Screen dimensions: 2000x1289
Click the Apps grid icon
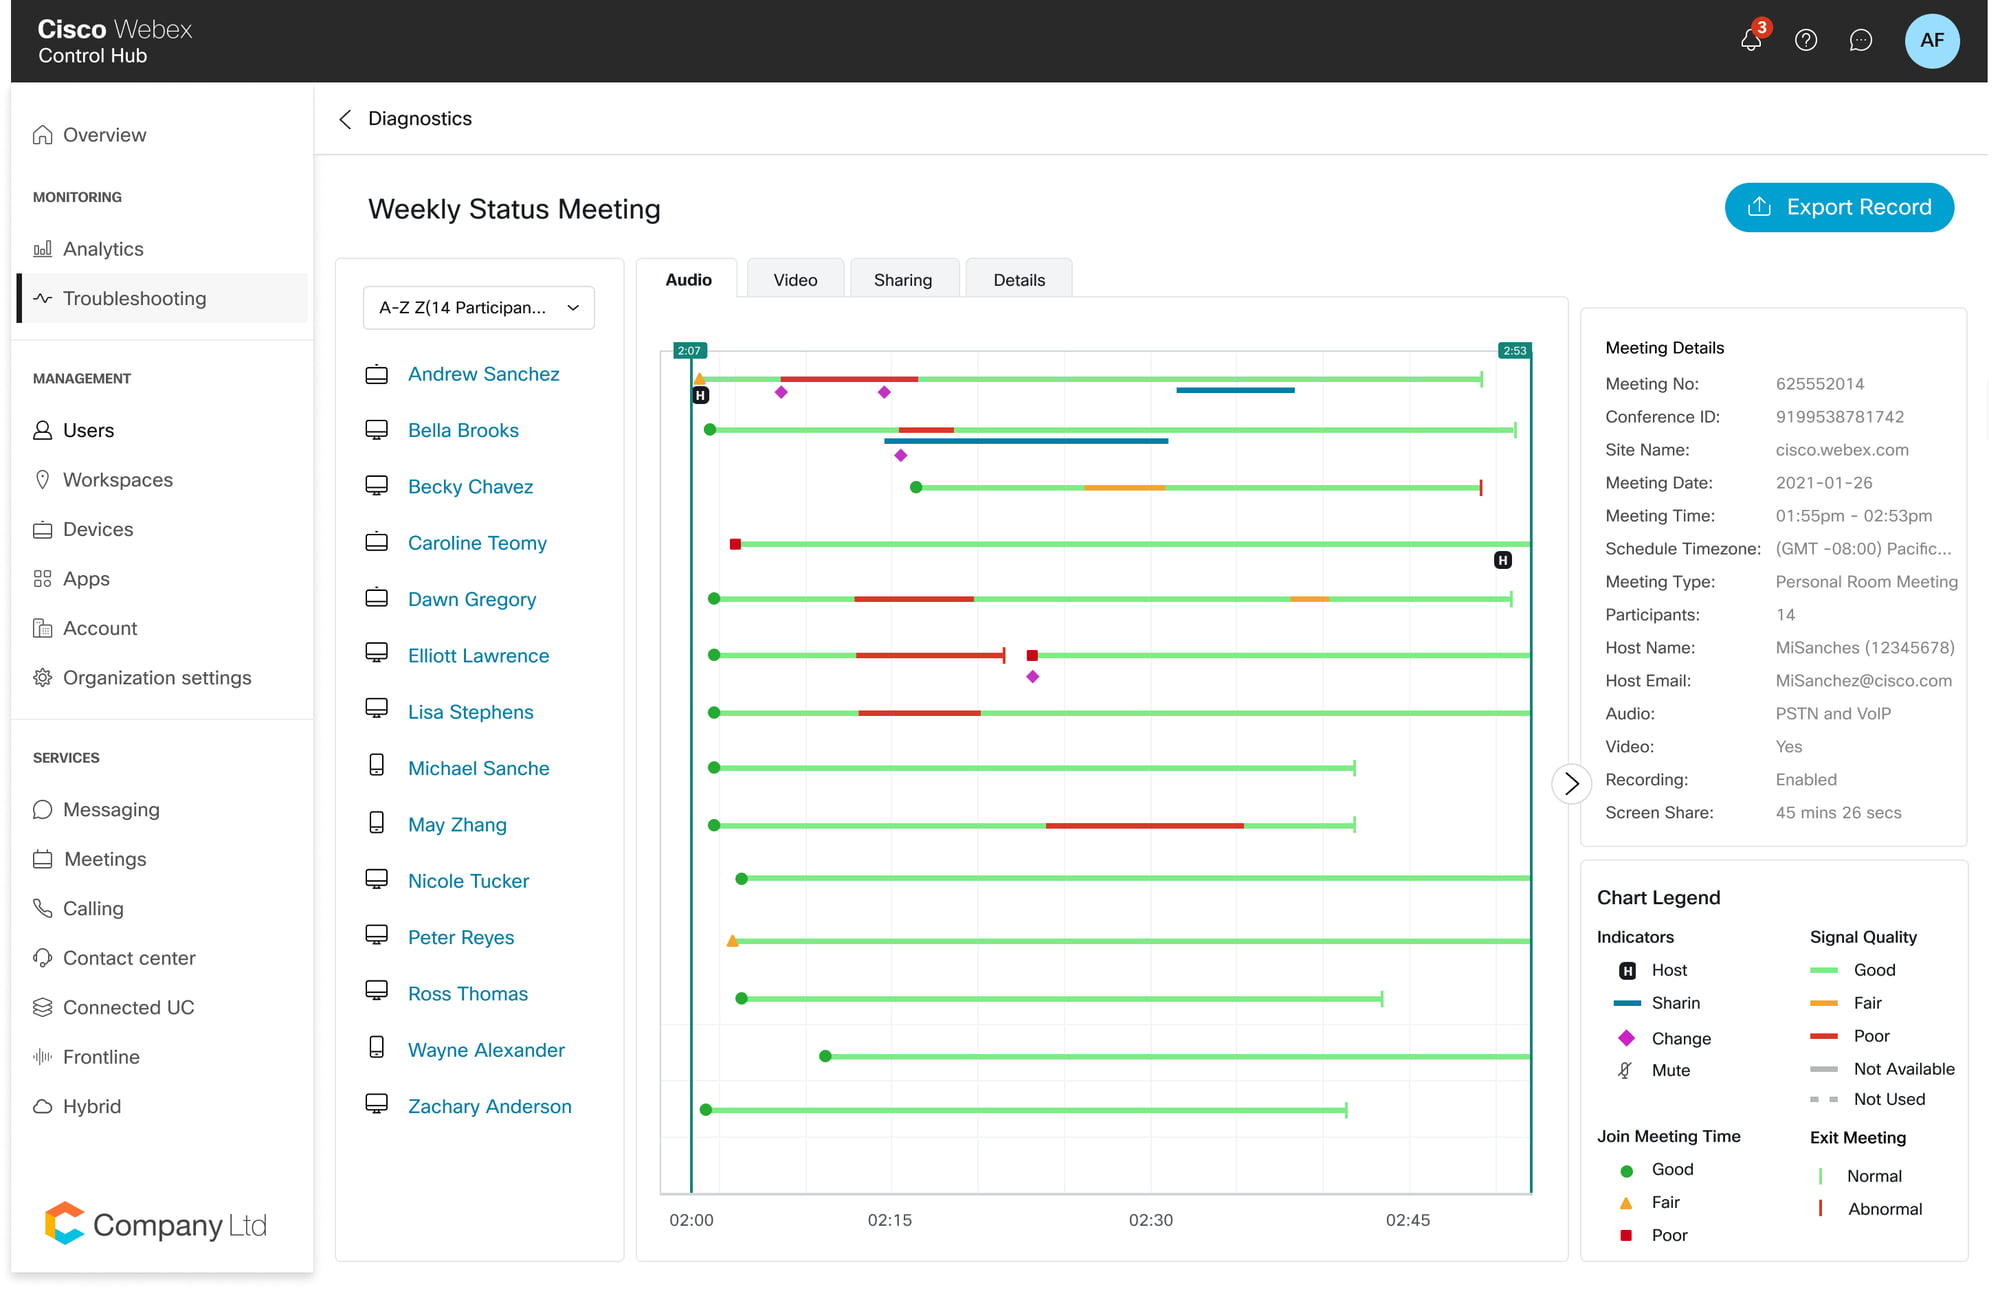(42, 579)
